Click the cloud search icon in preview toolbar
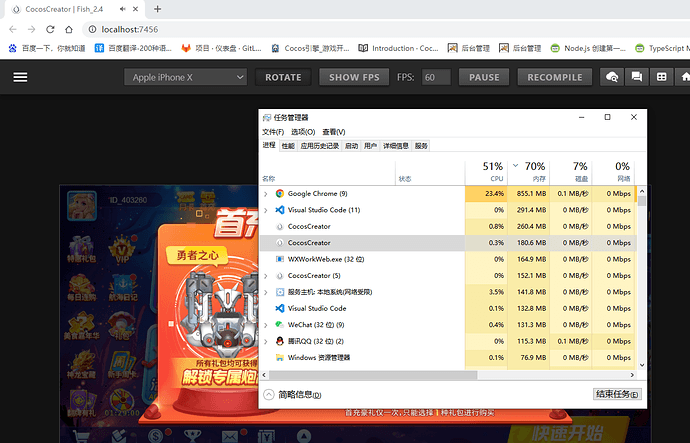This screenshot has height=443, width=690. tap(612, 77)
